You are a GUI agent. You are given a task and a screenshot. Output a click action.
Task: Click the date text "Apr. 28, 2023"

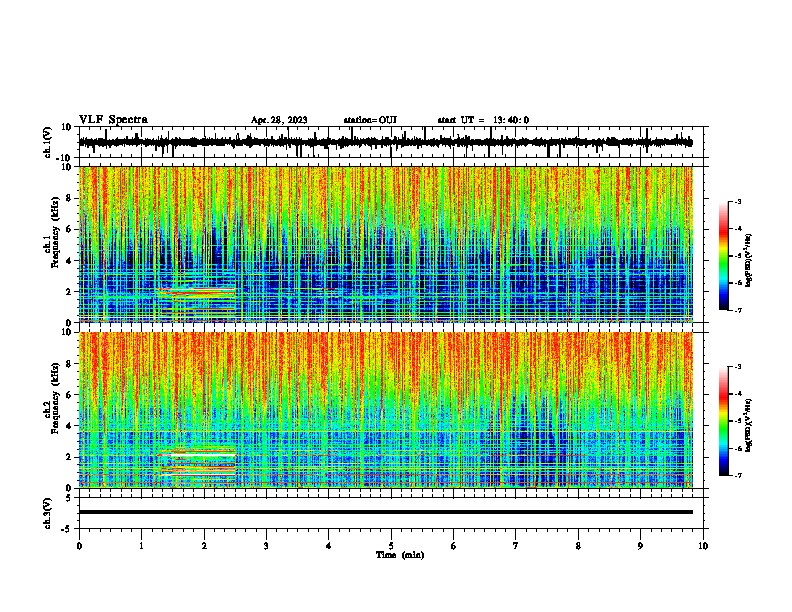[x=279, y=120]
